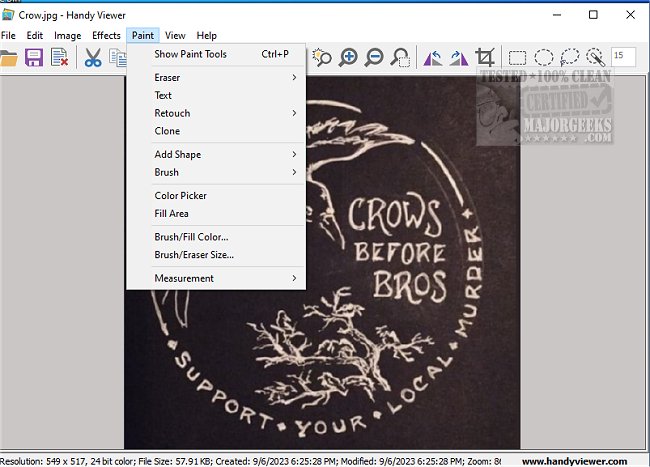Select the elliptical selection tool
This screenshot has height=467, width=650.
[544, 58]
